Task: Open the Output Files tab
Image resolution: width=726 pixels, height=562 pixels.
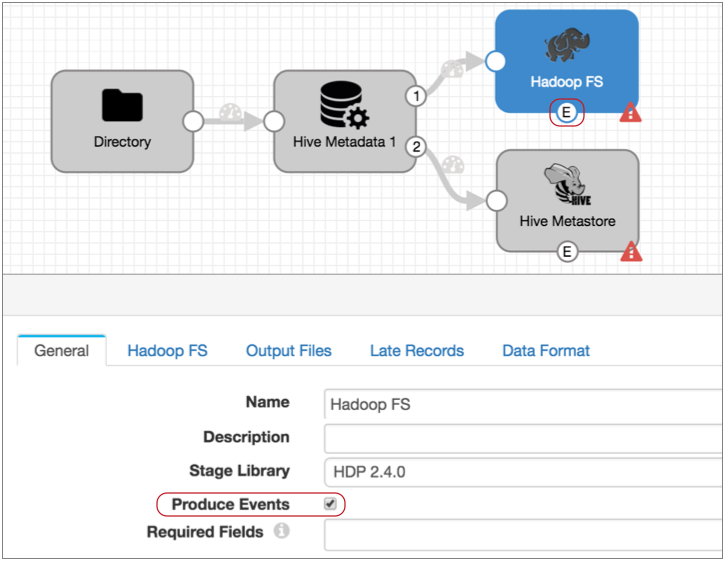Action: pos(288,351)
